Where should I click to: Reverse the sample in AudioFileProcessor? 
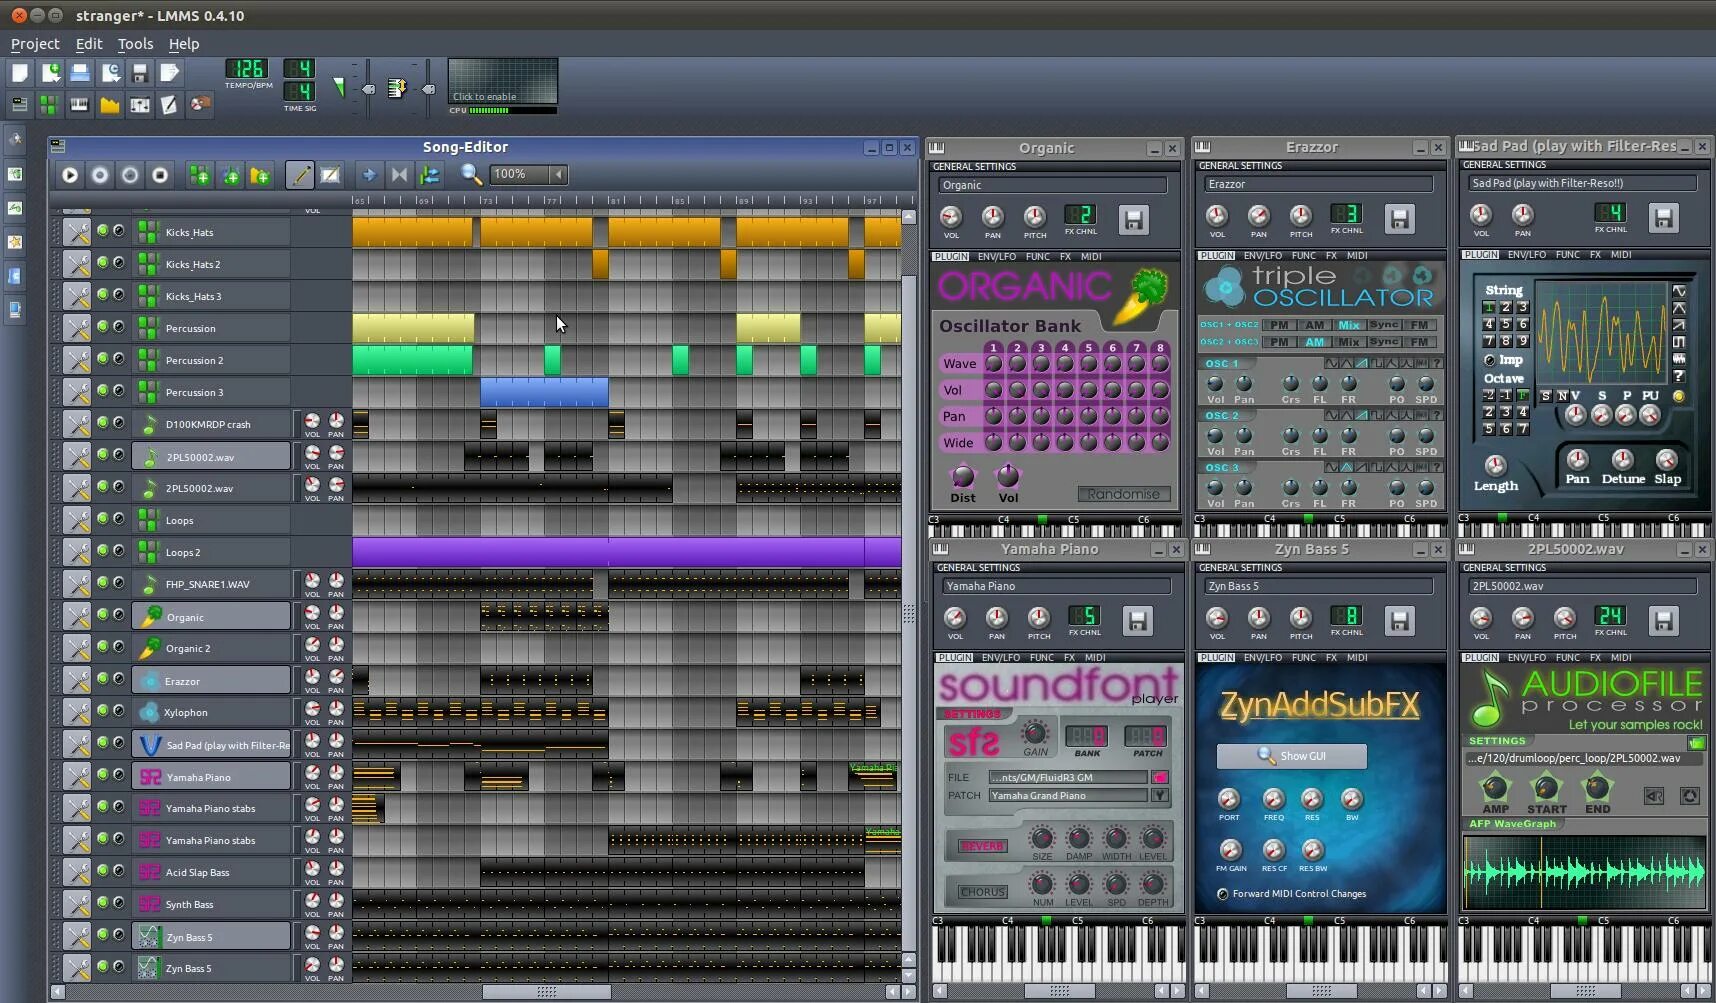pos(1655,796)
